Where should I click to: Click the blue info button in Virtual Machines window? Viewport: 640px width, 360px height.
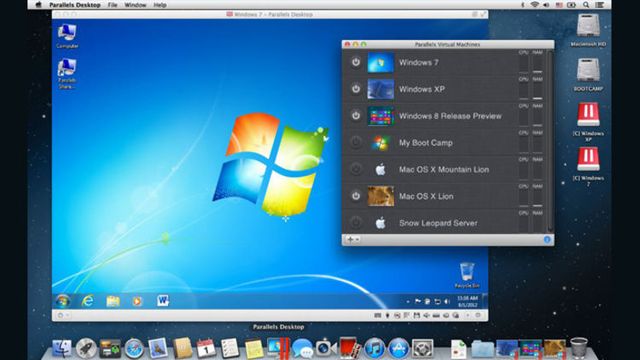pos(547,240)
